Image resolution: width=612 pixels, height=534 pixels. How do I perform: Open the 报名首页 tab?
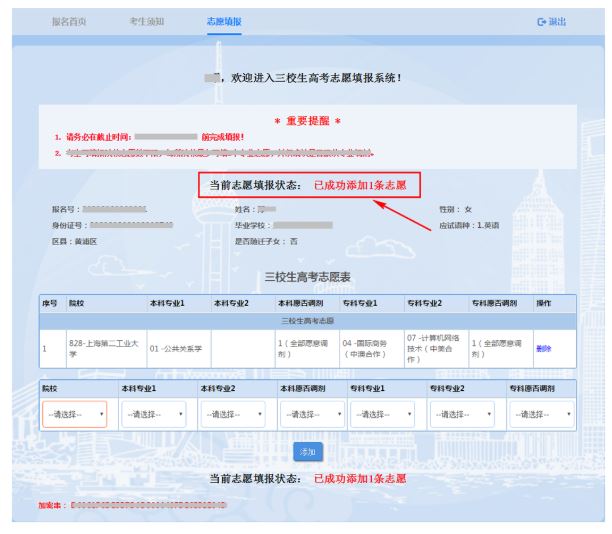click(x=70, y=21)
